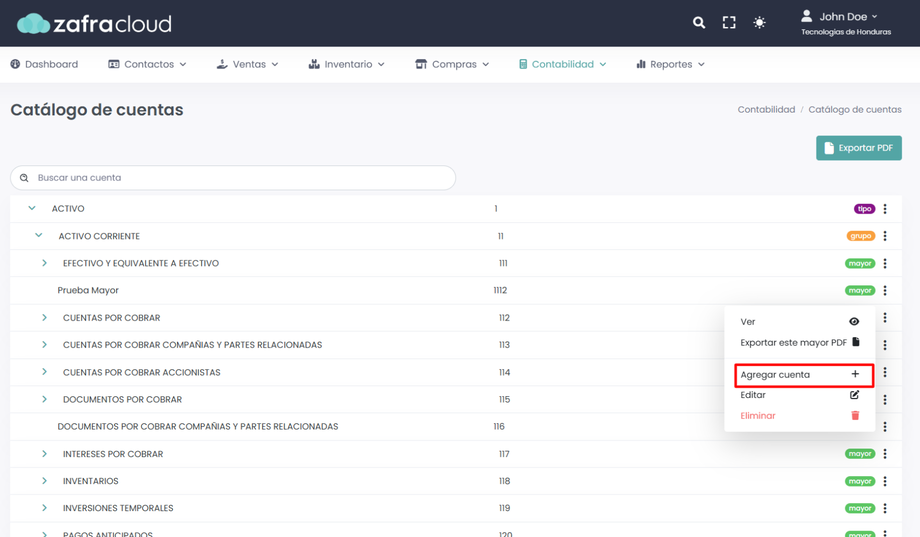Open the John Doe user menu

[x=840, y=16]
